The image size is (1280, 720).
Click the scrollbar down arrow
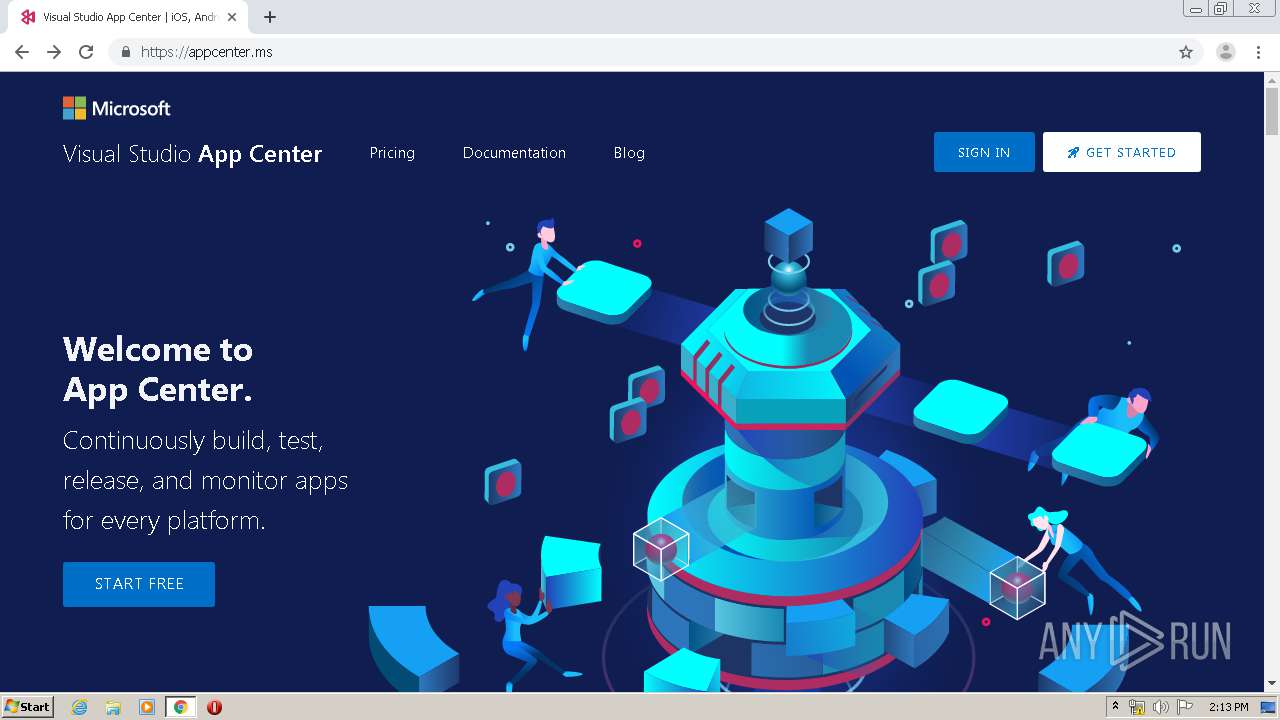(x=1272, y=683)
